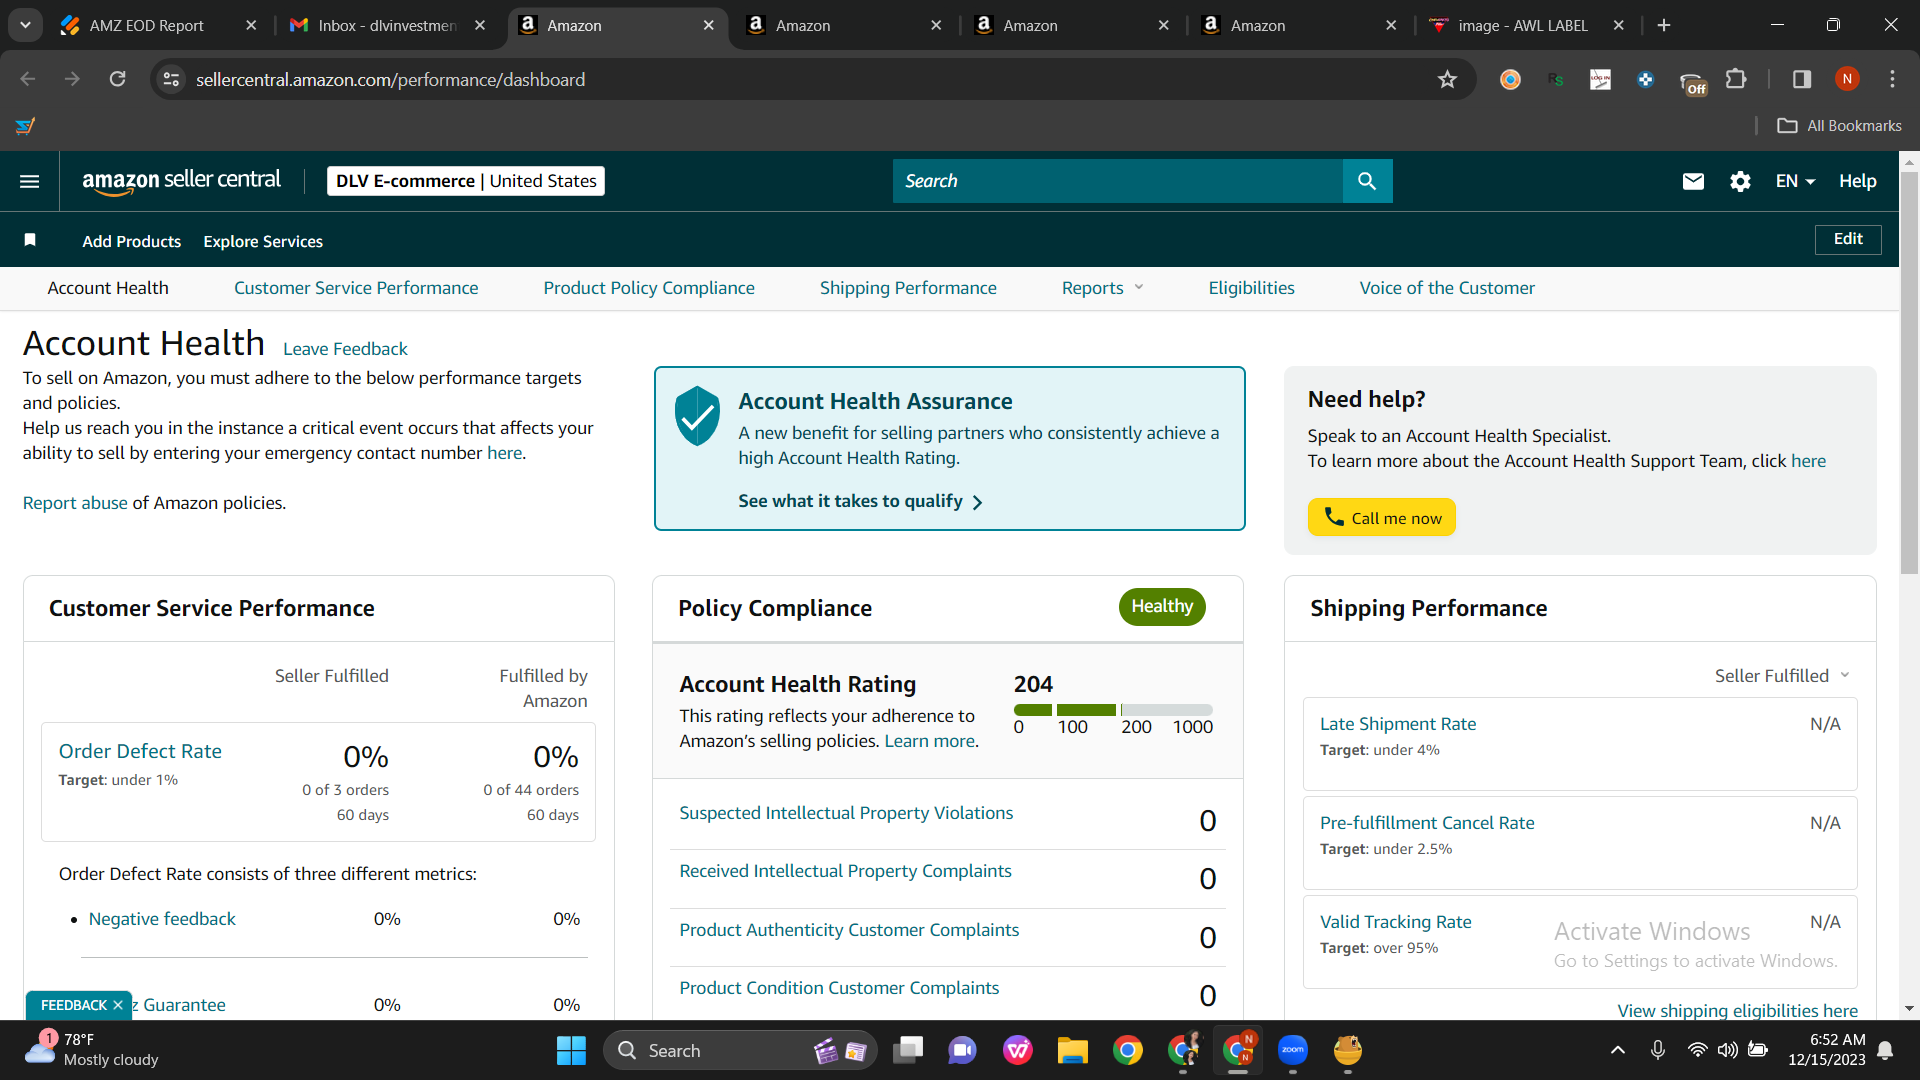Click the browser address bar URL
This screenshot has height=1080, width=1920.
coord(390,79)
